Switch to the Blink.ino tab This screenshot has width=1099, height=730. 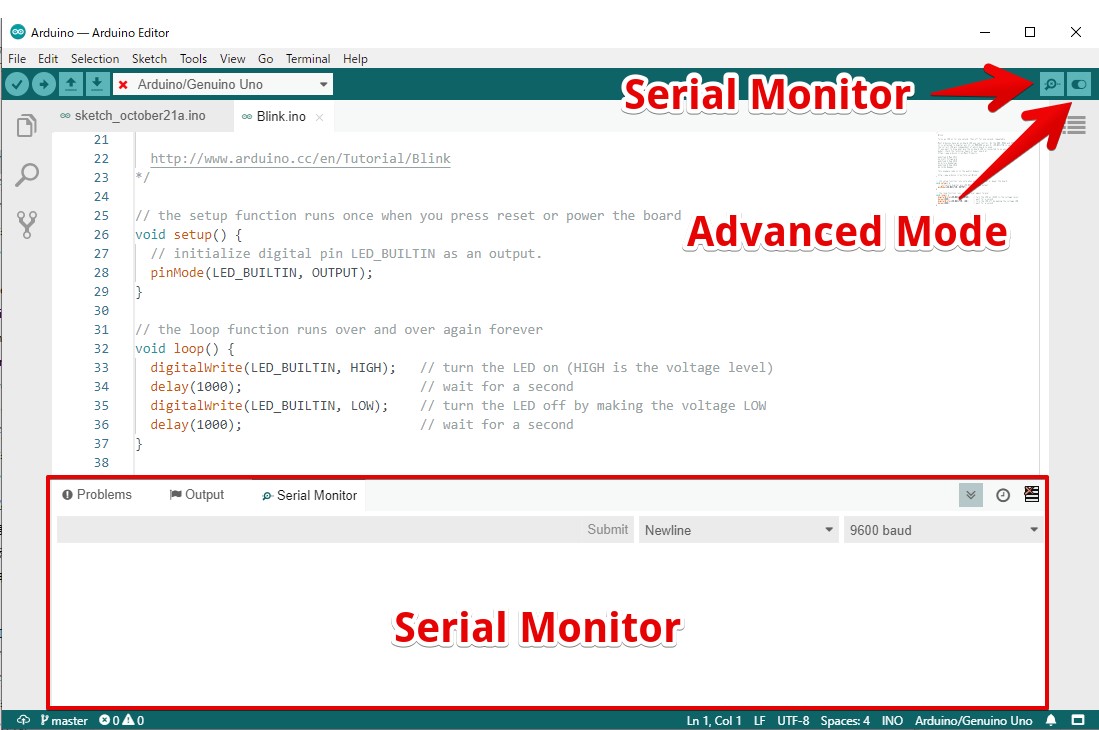click(282, 117)
